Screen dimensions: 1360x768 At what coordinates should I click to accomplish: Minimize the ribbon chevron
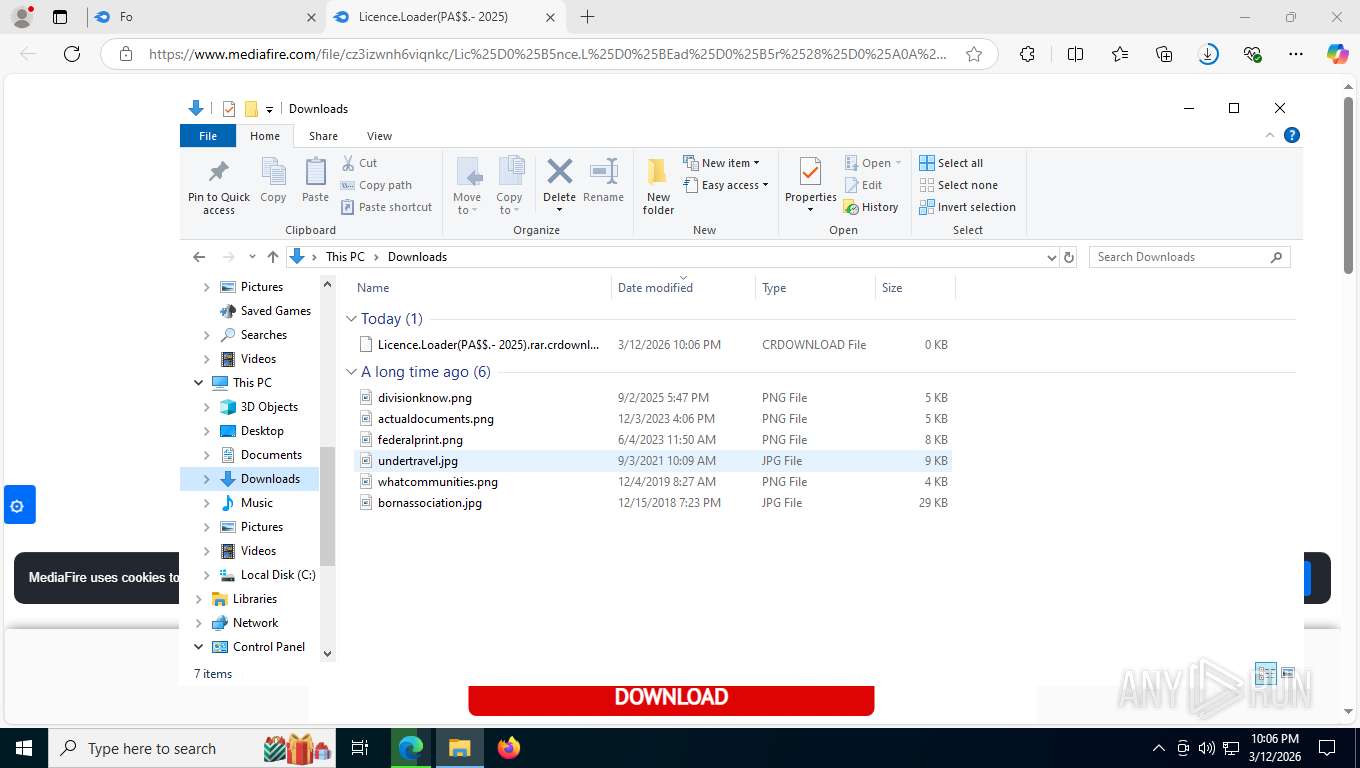tap(1270, 135)
